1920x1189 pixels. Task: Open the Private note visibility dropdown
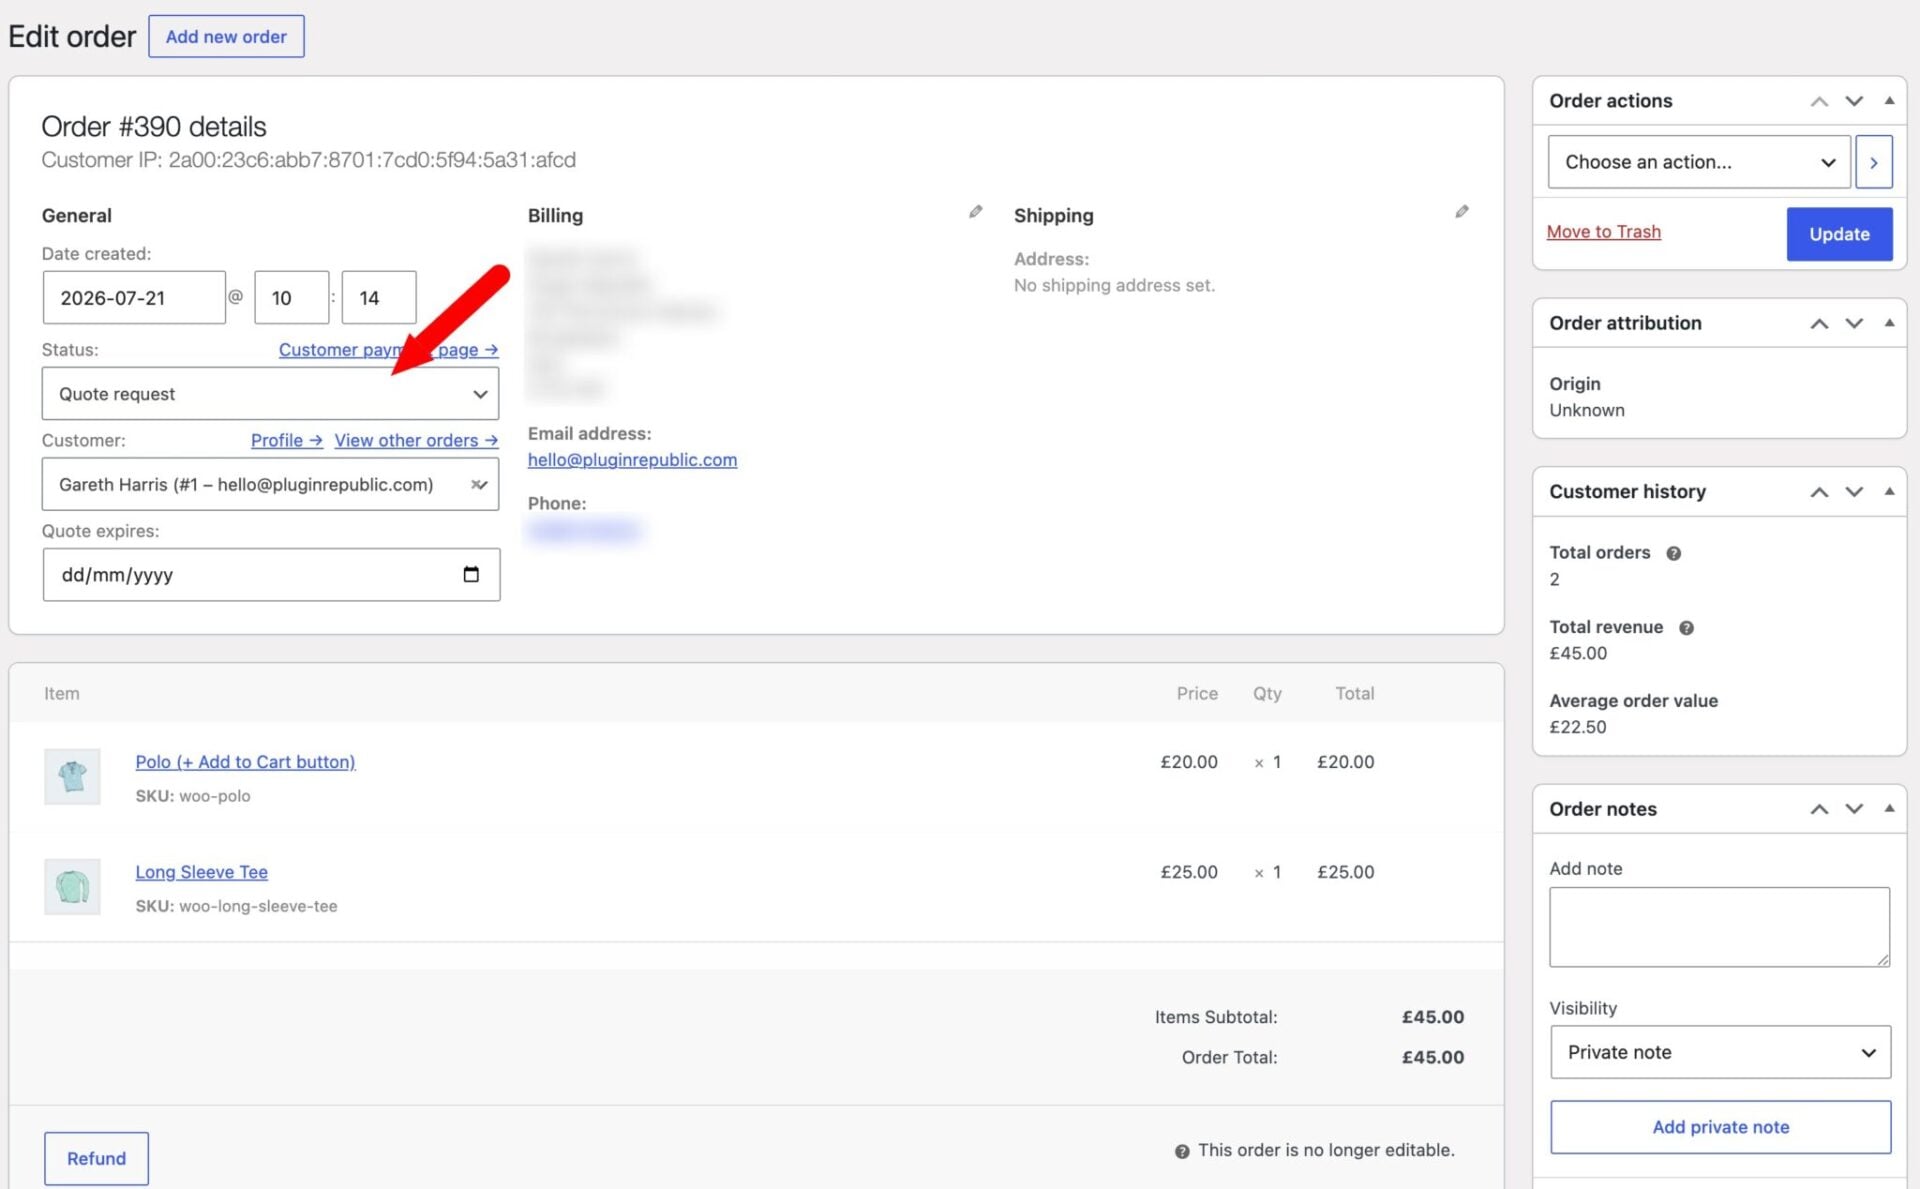coord(1720,1052)
